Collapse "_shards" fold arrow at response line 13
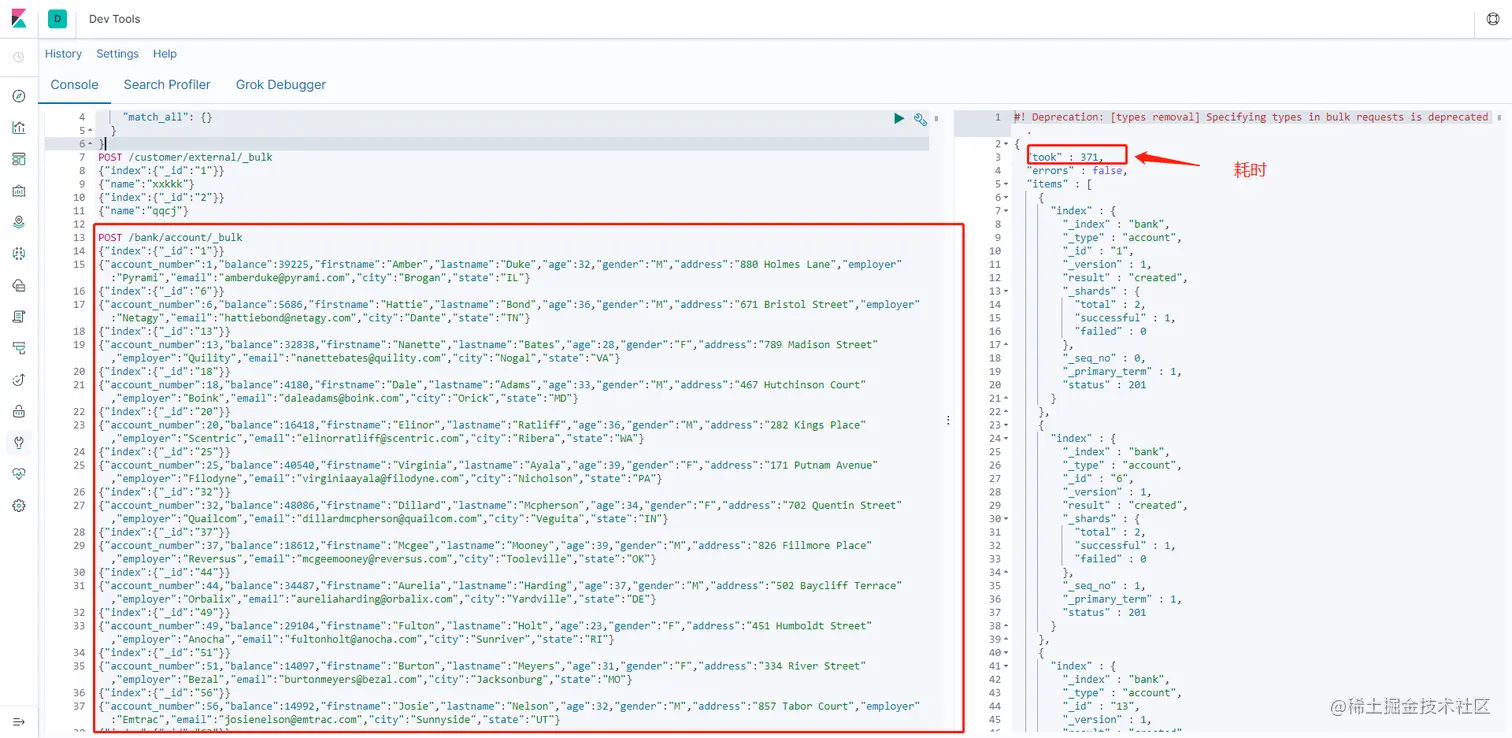 point(1007,291)
